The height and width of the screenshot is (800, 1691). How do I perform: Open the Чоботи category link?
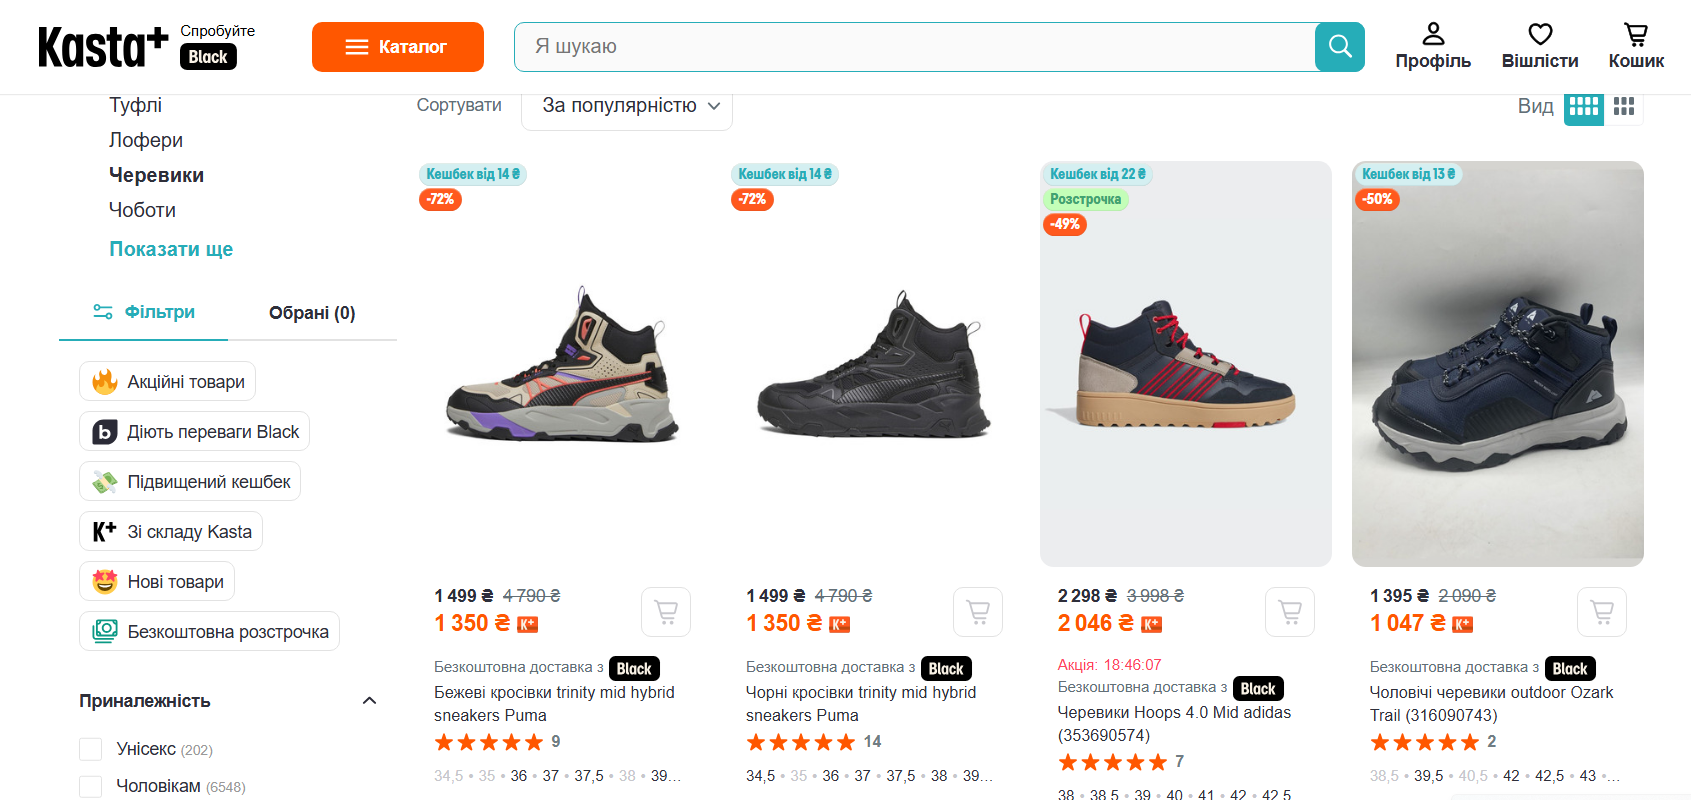tap(142, 210)
